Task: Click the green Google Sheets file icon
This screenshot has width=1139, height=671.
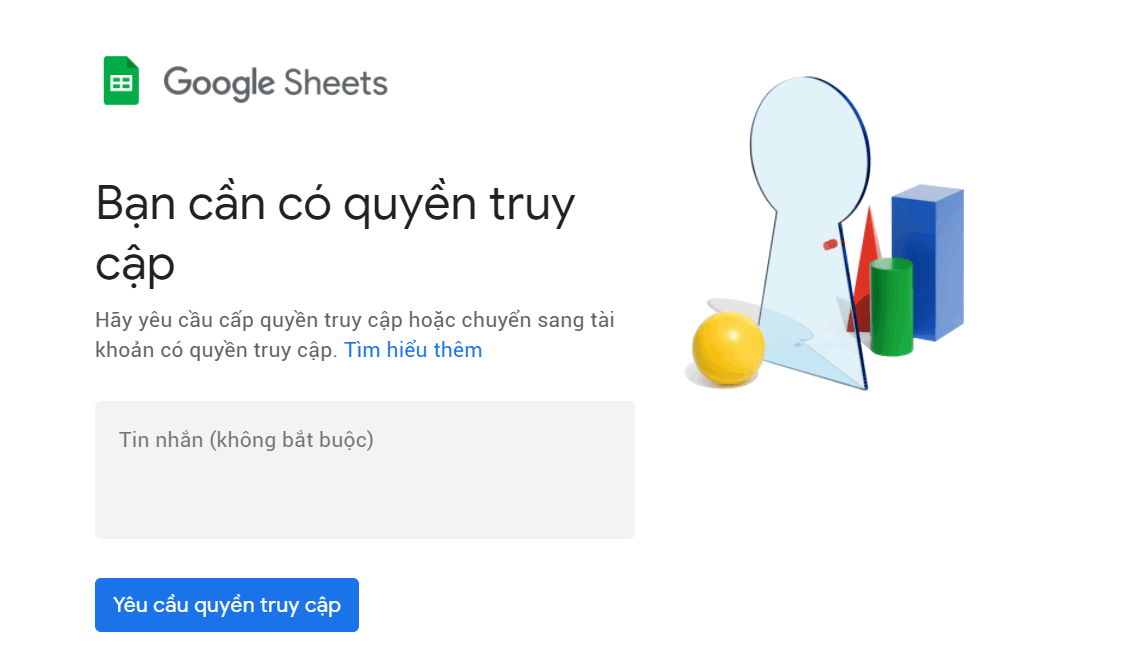Action: point(121,81)
